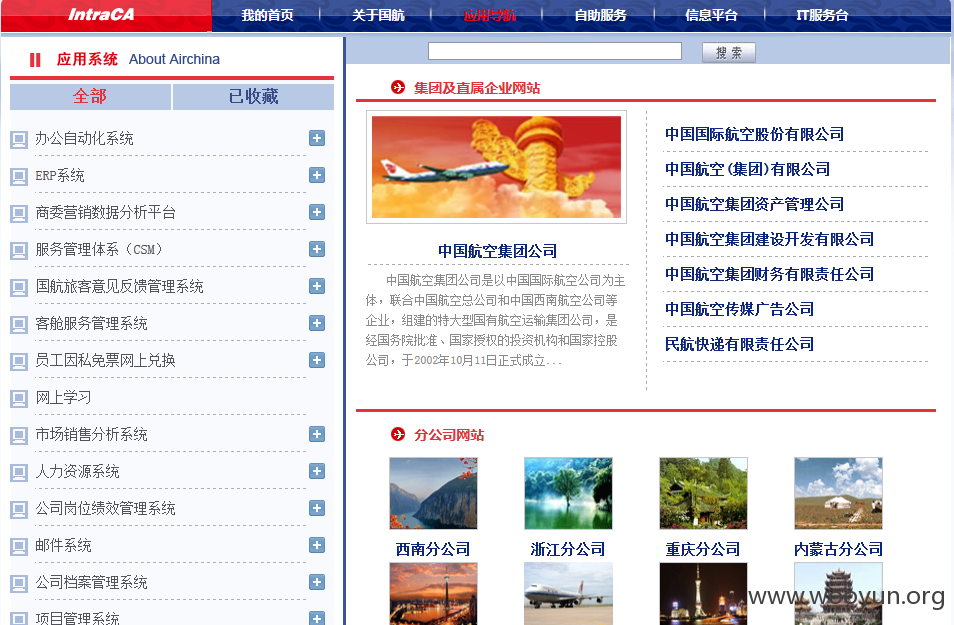Expand 市场销售分析系统 with its plus button
954x625 pixels.
(317, 434)
